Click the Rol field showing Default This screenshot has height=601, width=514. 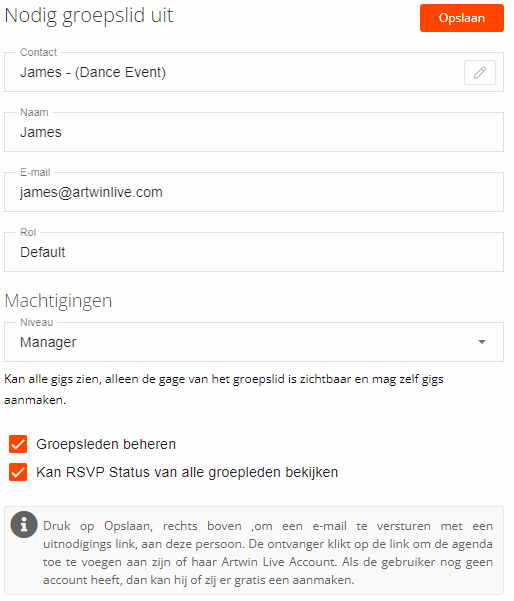(254, 252)
